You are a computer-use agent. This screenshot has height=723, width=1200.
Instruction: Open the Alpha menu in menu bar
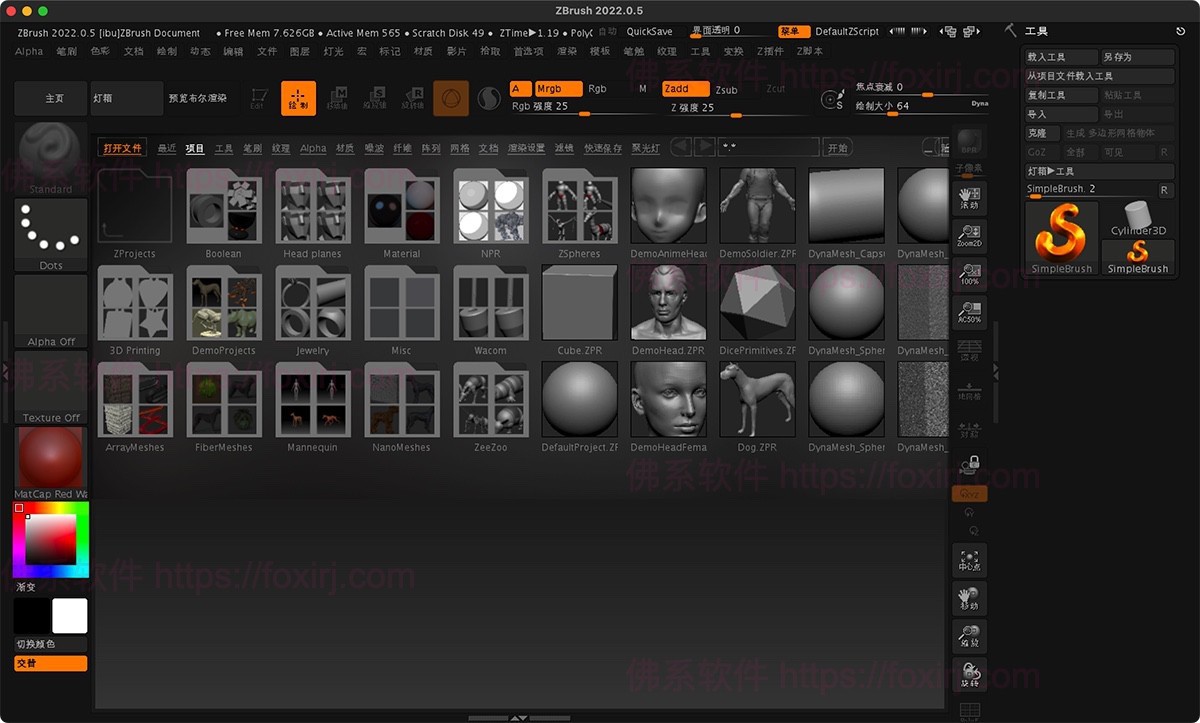point(29,51)
